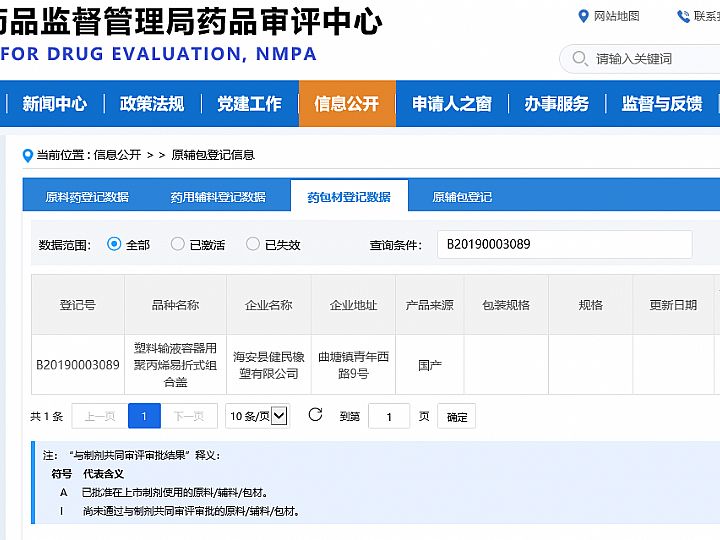Click the 查询条件 input field
The height and width of the screenshot is (540, 720).
tap(564, 244)
